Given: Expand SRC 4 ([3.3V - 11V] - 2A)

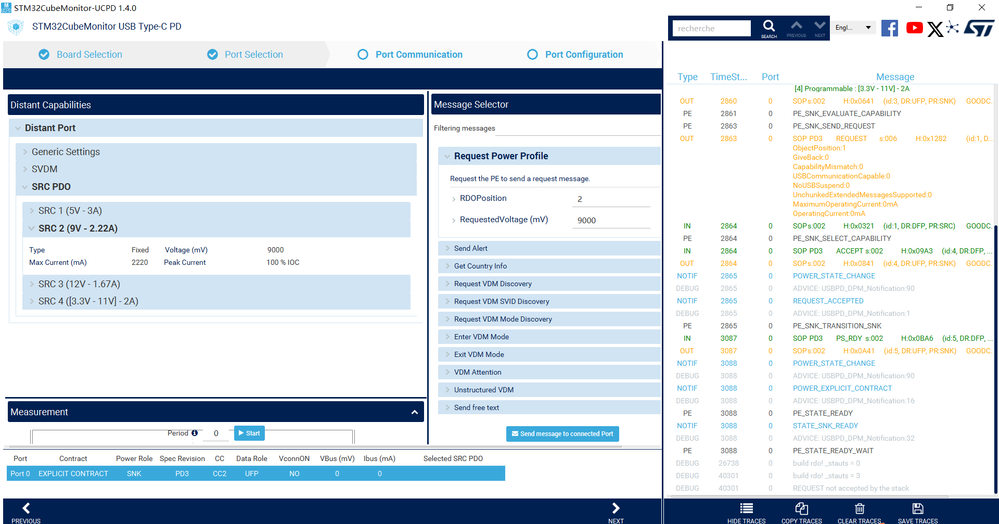Looking at the screenshot, I should click(x=31, y=301).
